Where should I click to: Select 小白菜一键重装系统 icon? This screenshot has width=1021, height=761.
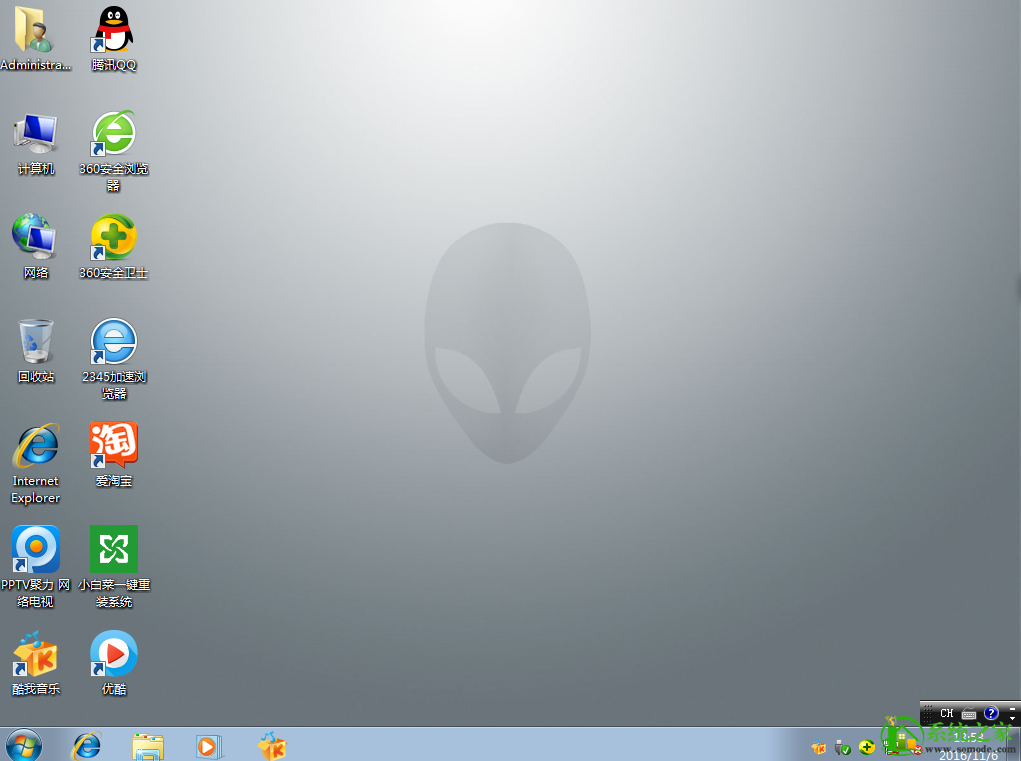click(114, 550)
